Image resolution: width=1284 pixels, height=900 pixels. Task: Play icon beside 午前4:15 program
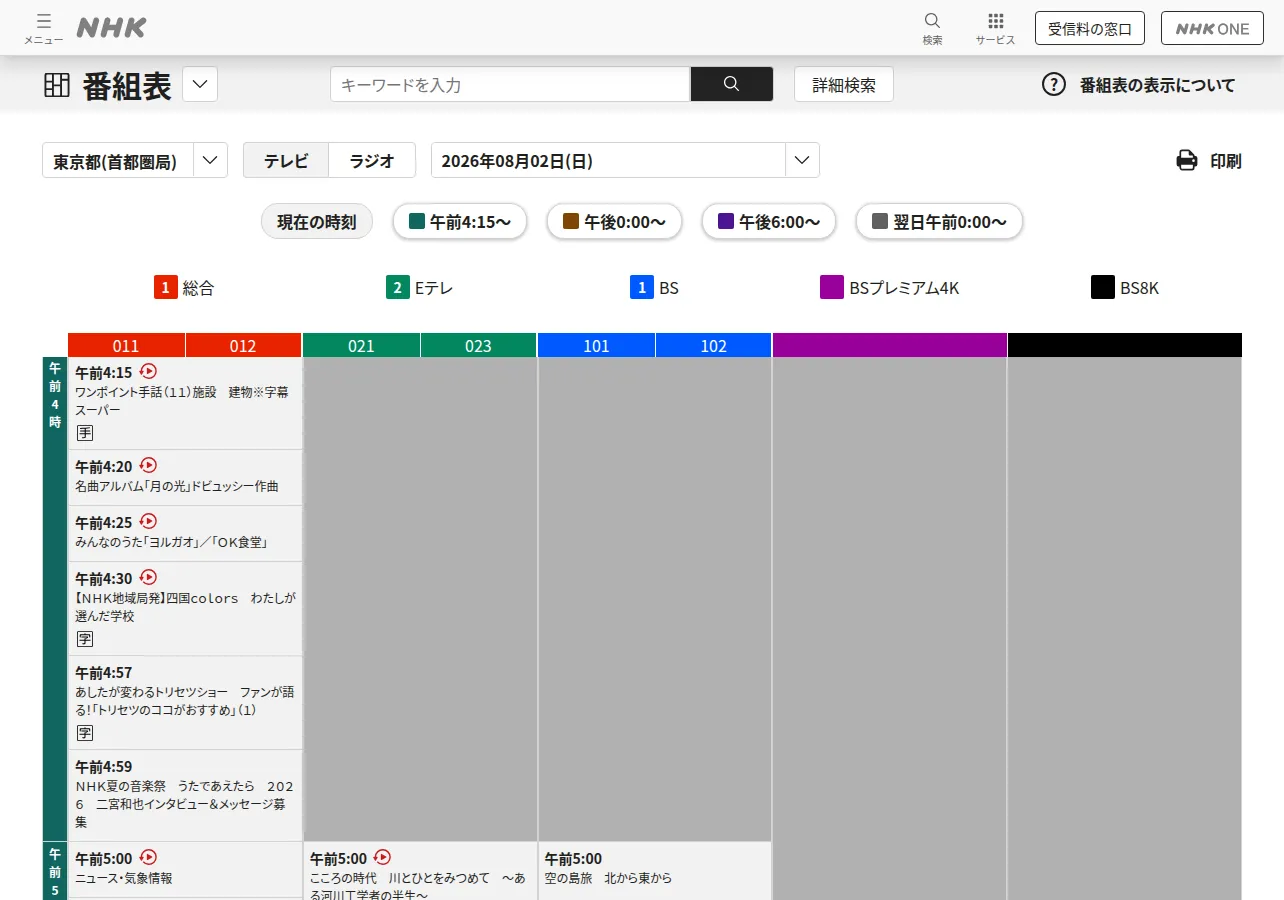pos(148,371)
